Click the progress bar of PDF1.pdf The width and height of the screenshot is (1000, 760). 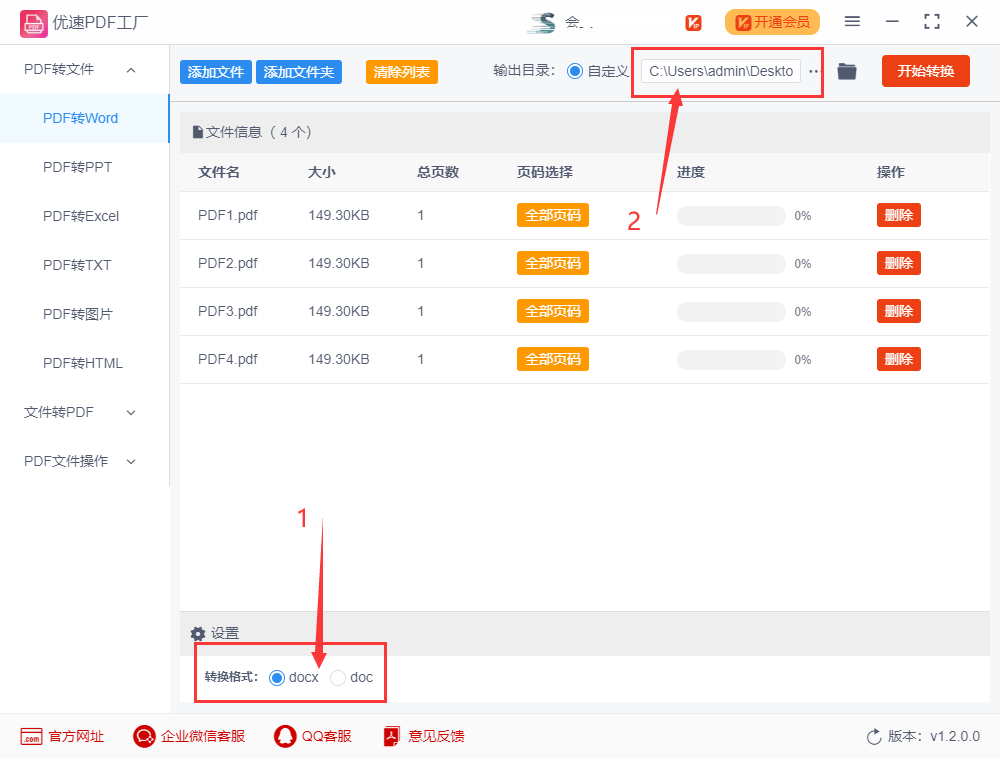[732, 215]
